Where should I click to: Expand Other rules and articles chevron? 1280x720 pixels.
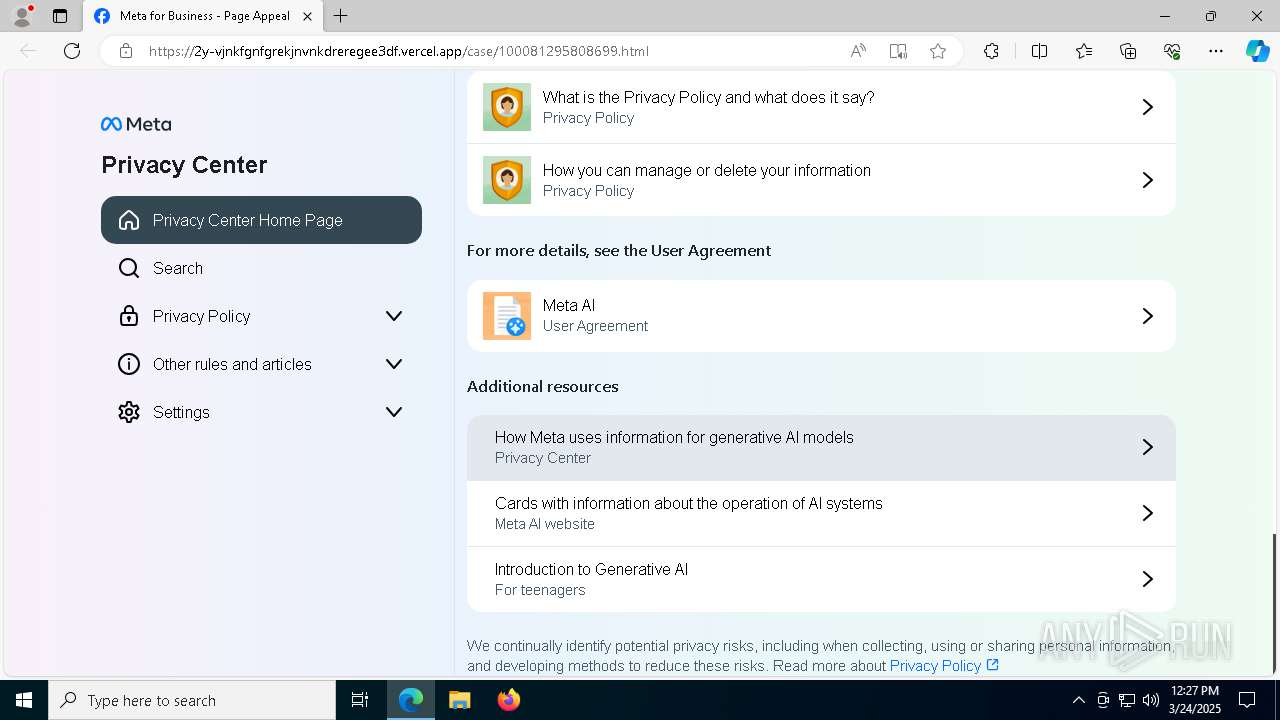(394, 364)
